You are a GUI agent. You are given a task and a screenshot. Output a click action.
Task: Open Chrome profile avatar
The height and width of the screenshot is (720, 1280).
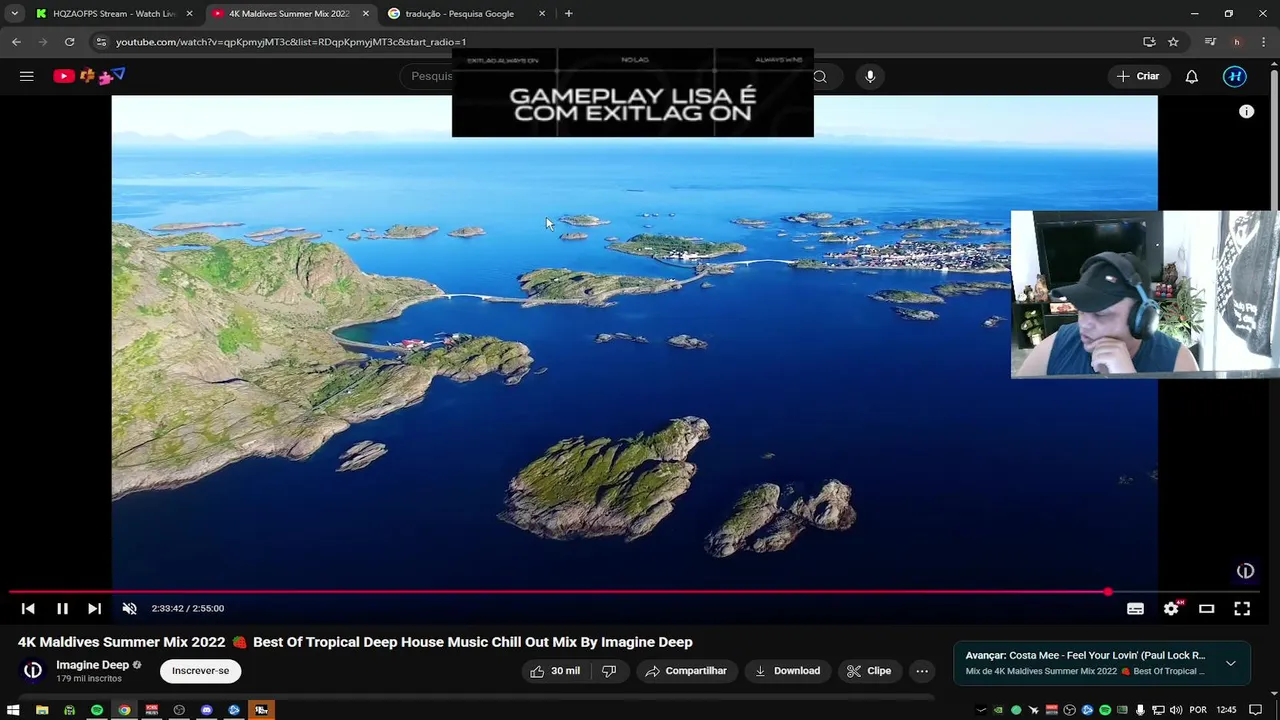[x=1237, y=42]
